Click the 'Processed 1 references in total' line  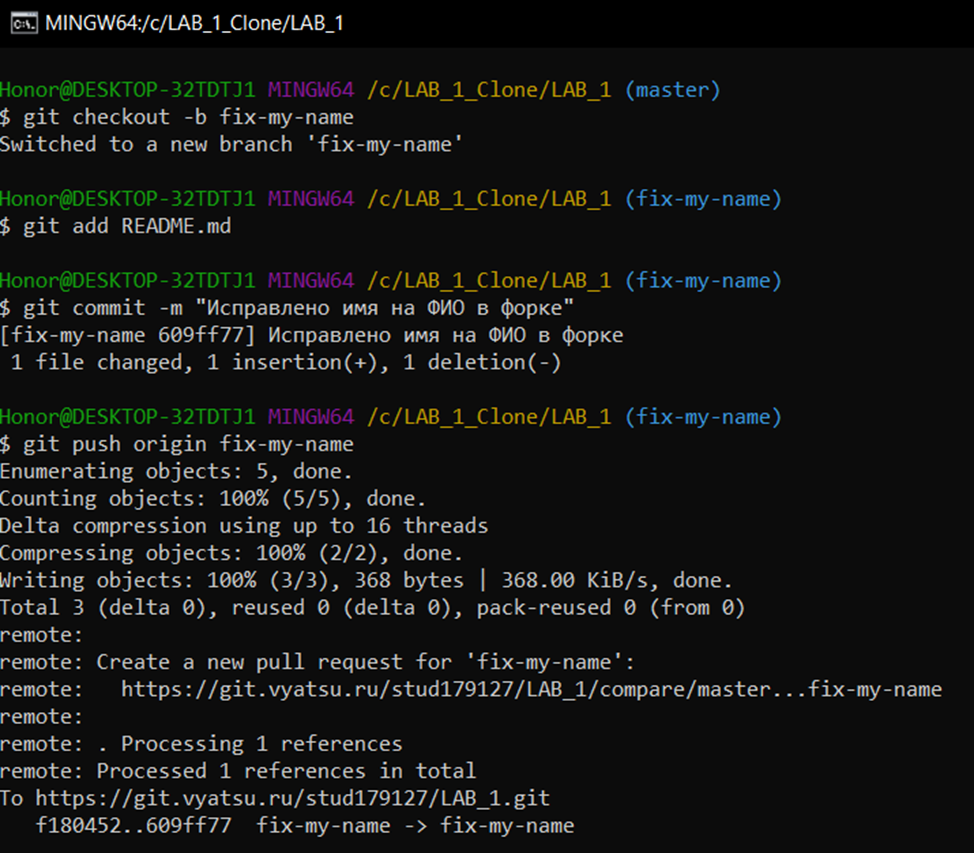click(238, 771)
